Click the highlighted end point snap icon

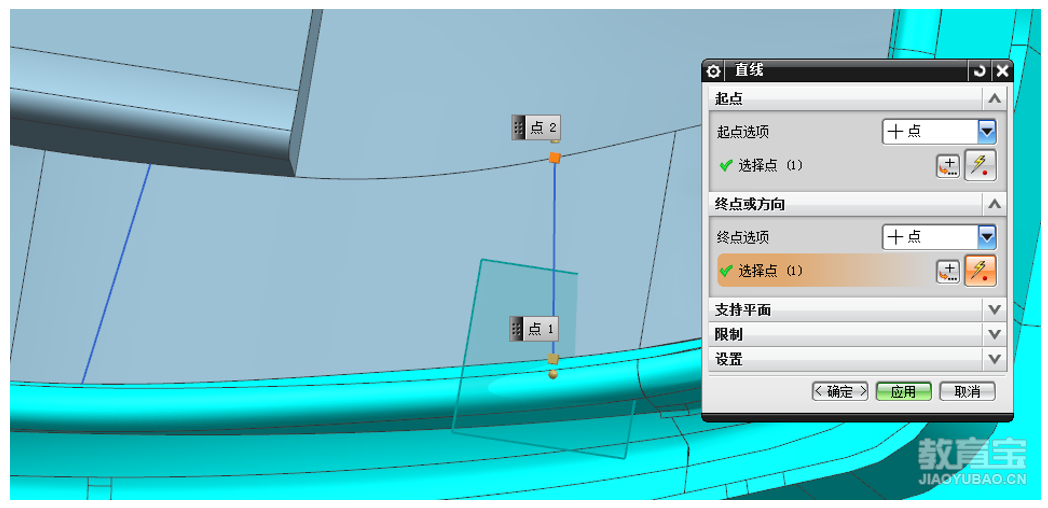tap(980, 271)
